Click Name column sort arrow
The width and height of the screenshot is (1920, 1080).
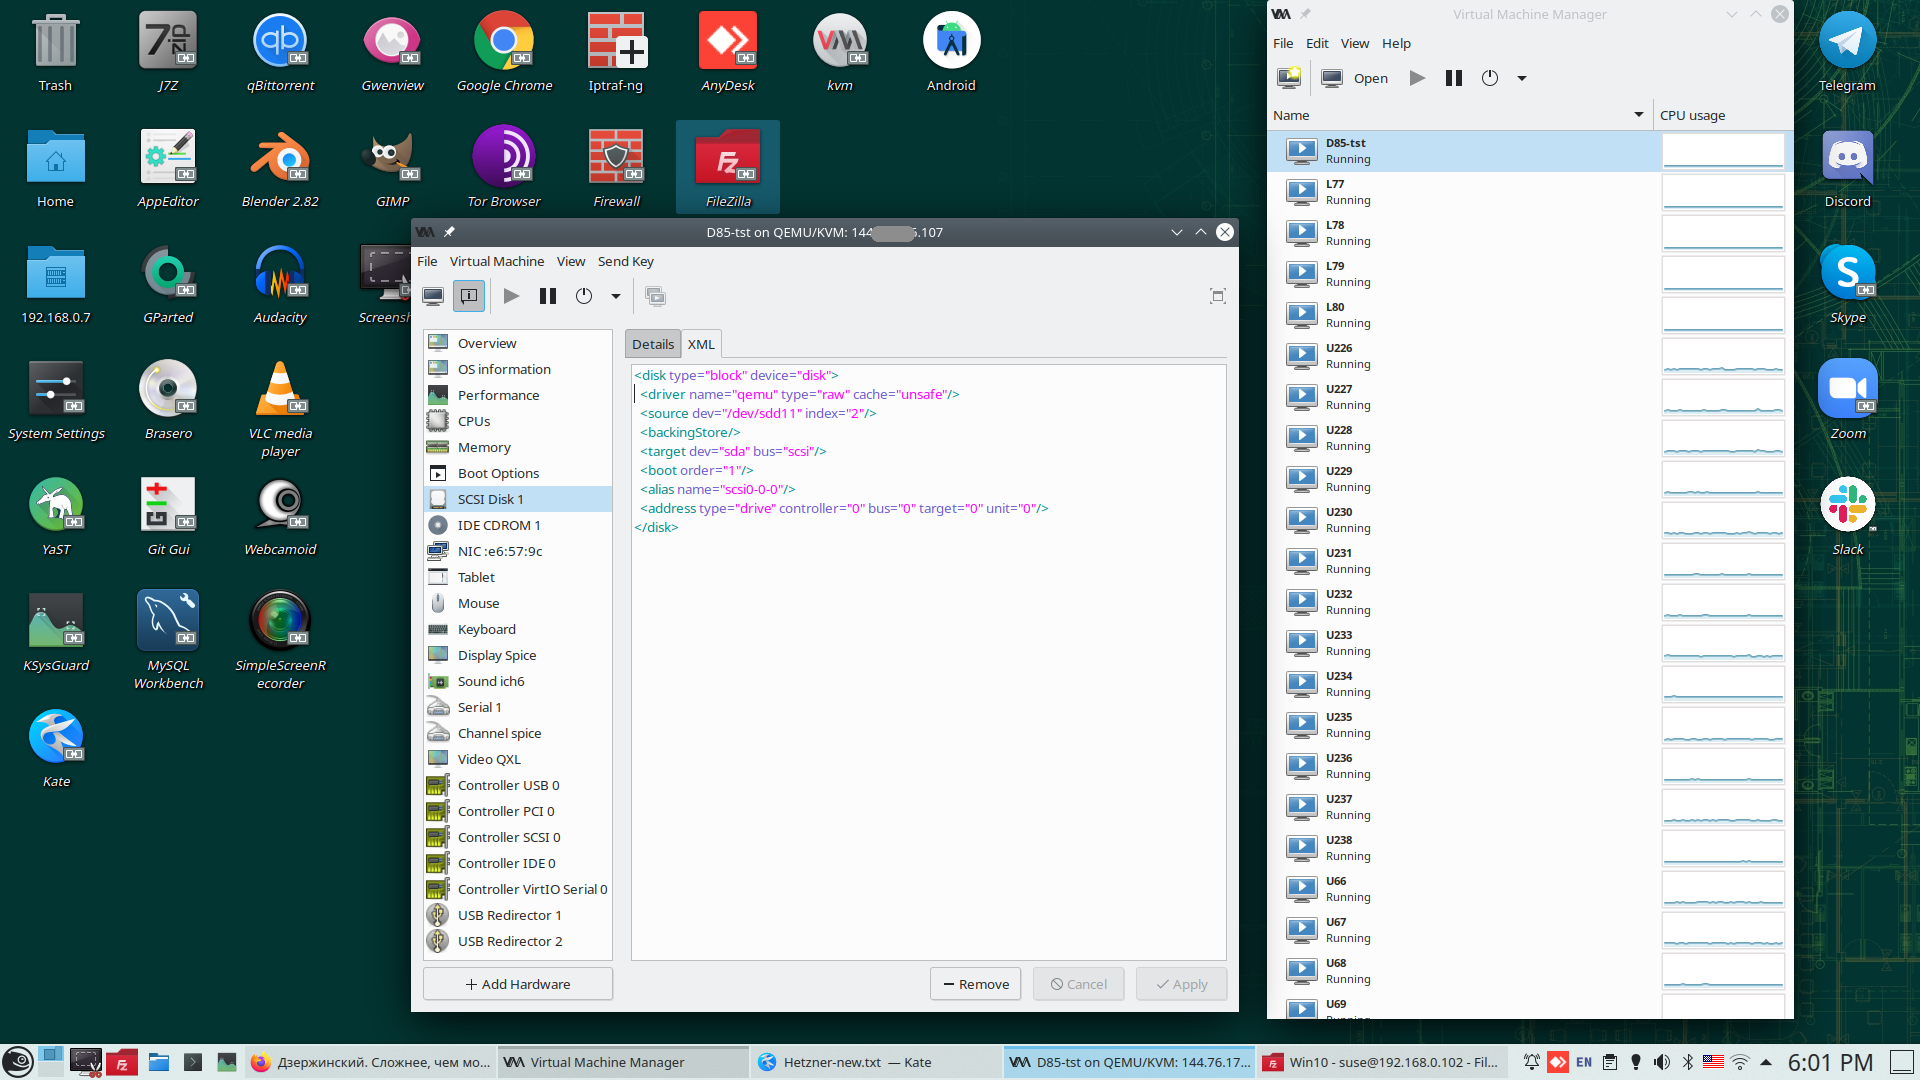click(1638, 115)
